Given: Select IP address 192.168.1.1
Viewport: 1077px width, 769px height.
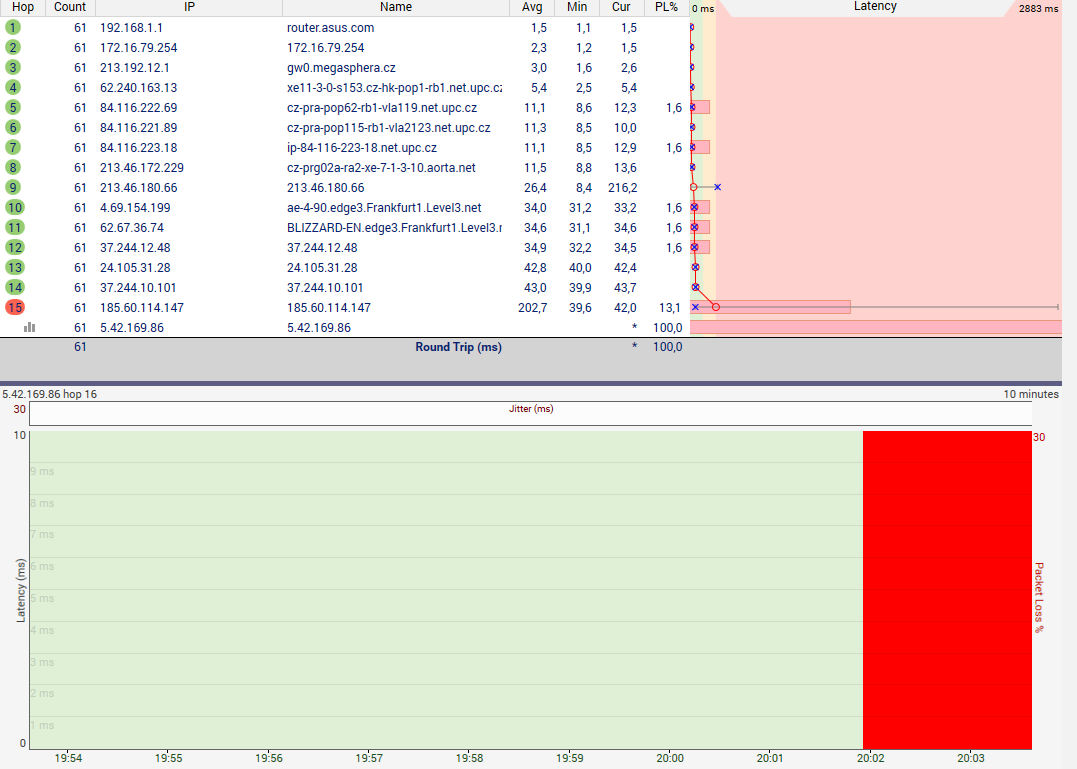Looking at the screenshot, I should [131, 28].
